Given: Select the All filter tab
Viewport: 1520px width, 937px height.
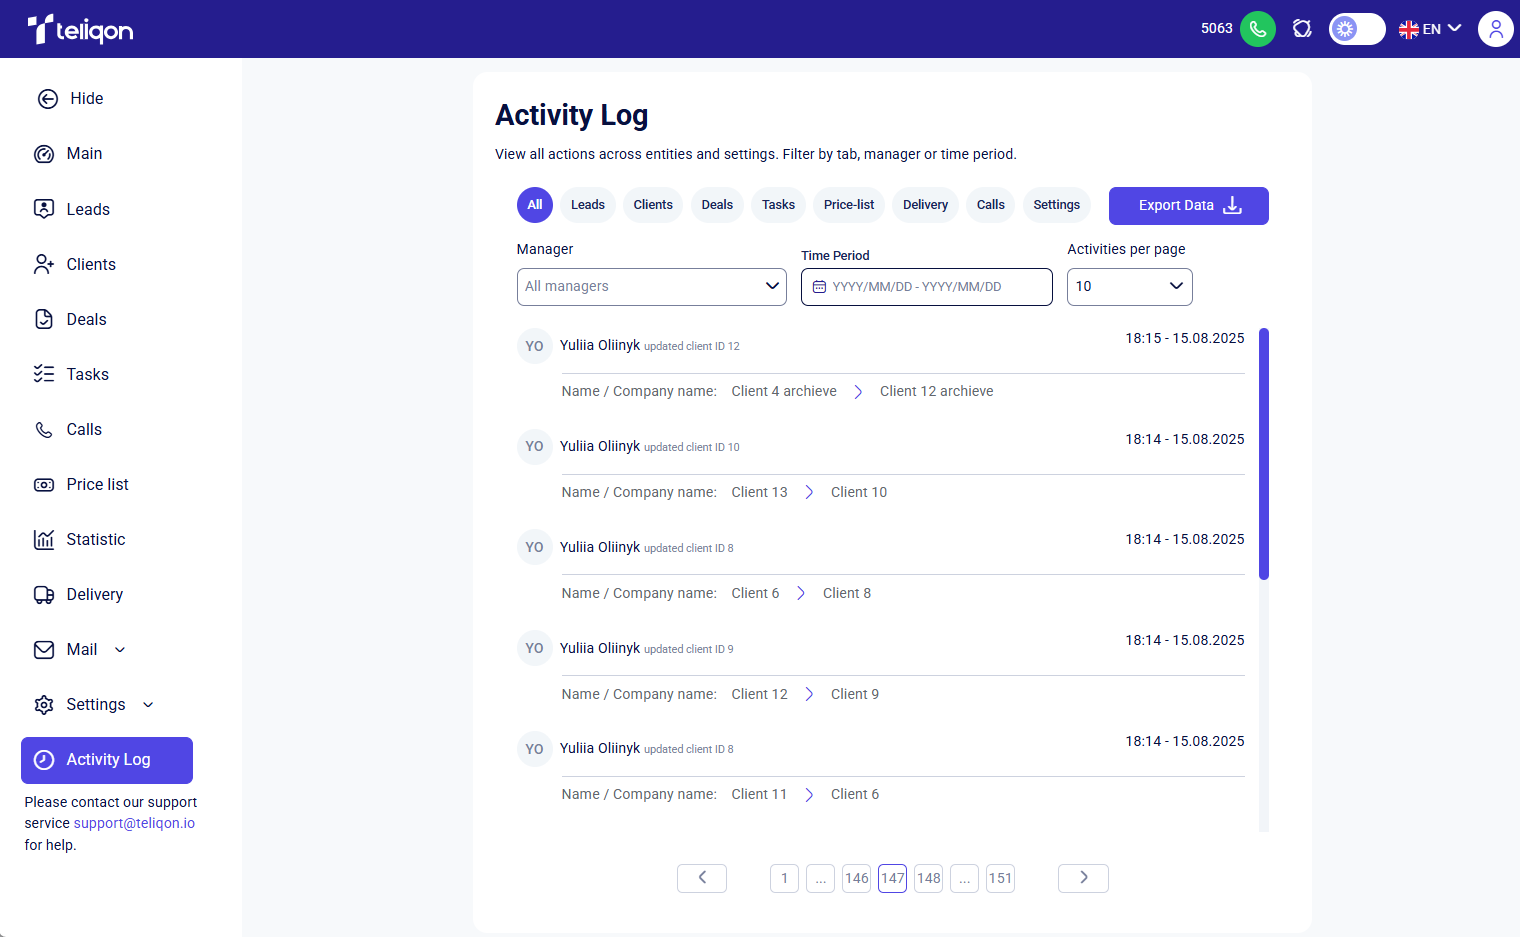Looking at the screenshot, I should click(535, 205).
